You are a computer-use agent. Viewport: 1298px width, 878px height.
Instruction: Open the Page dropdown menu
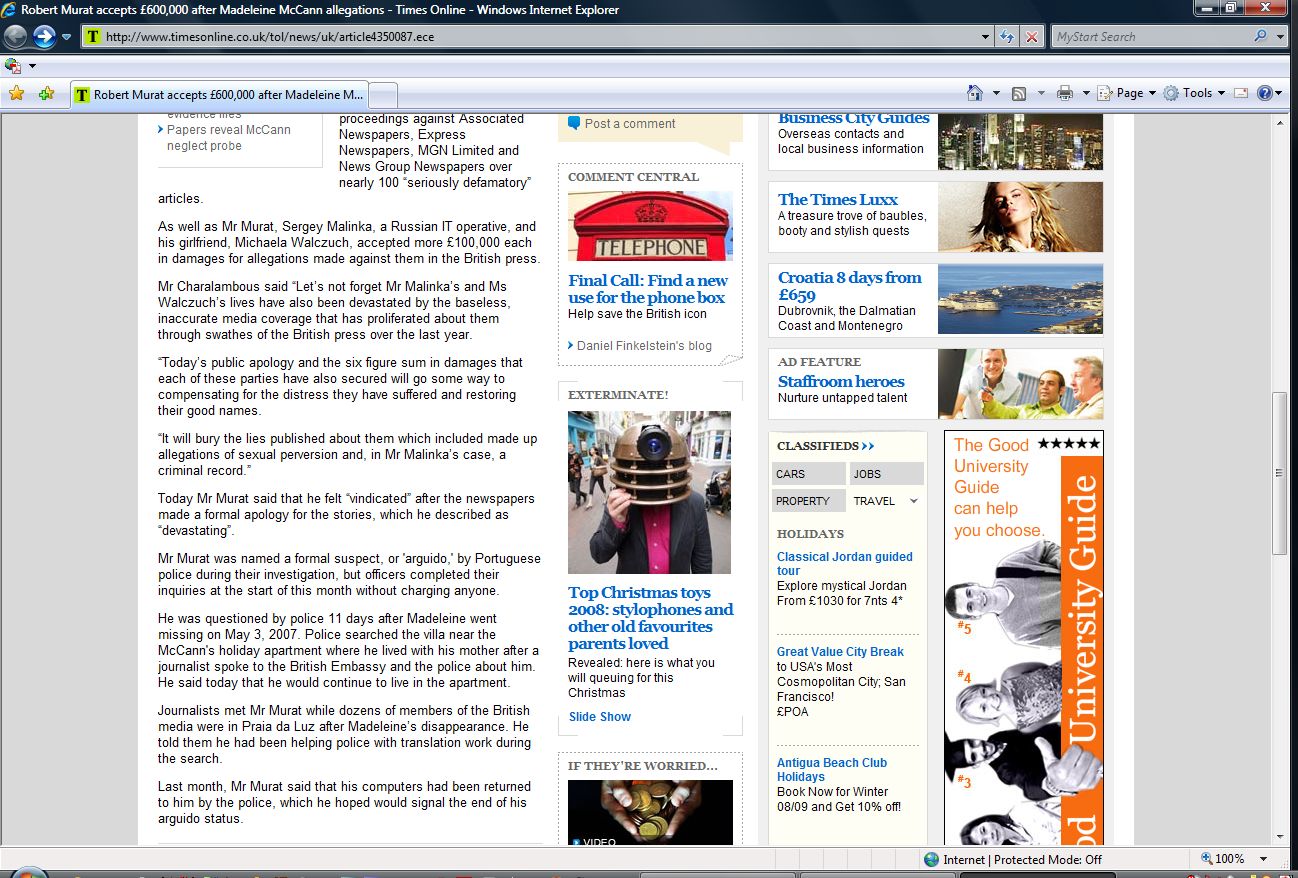[x=1128, y=93]
